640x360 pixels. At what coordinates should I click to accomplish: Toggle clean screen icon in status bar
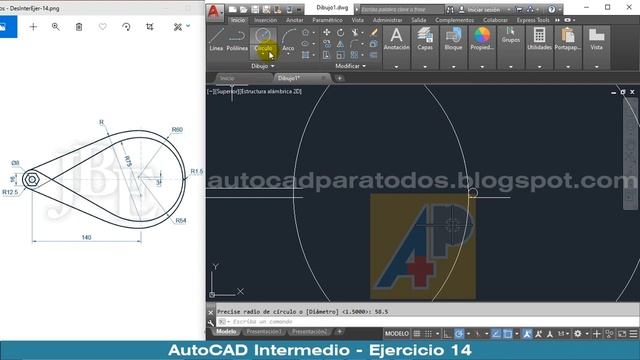click(622, 334)
